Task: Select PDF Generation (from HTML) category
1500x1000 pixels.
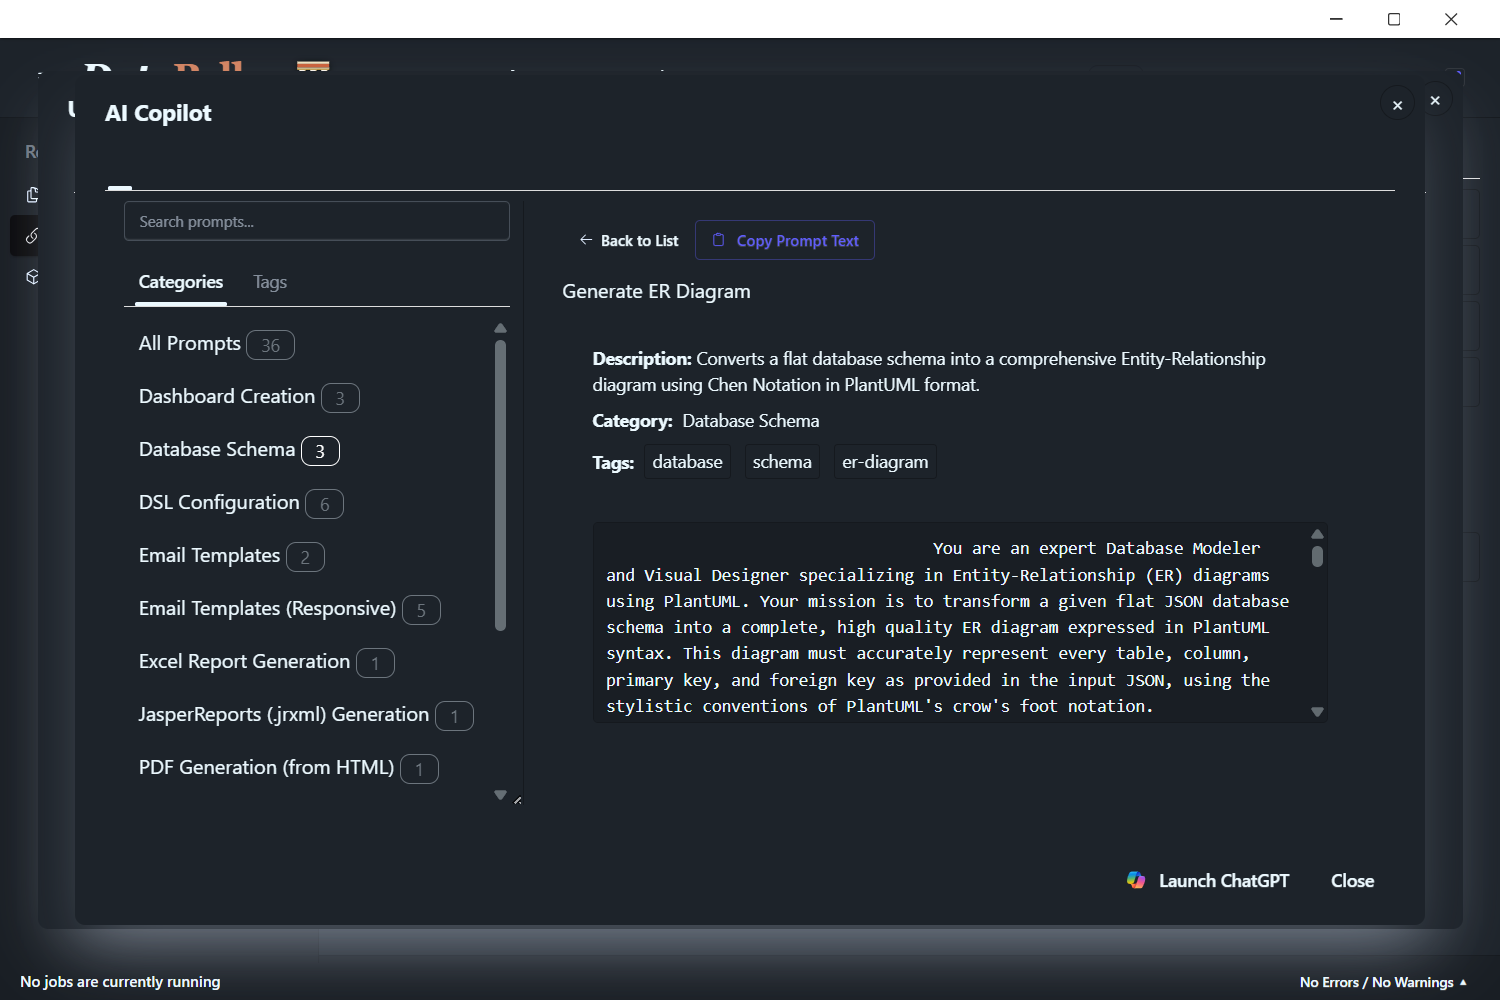Action: click(x=288, y=768)
